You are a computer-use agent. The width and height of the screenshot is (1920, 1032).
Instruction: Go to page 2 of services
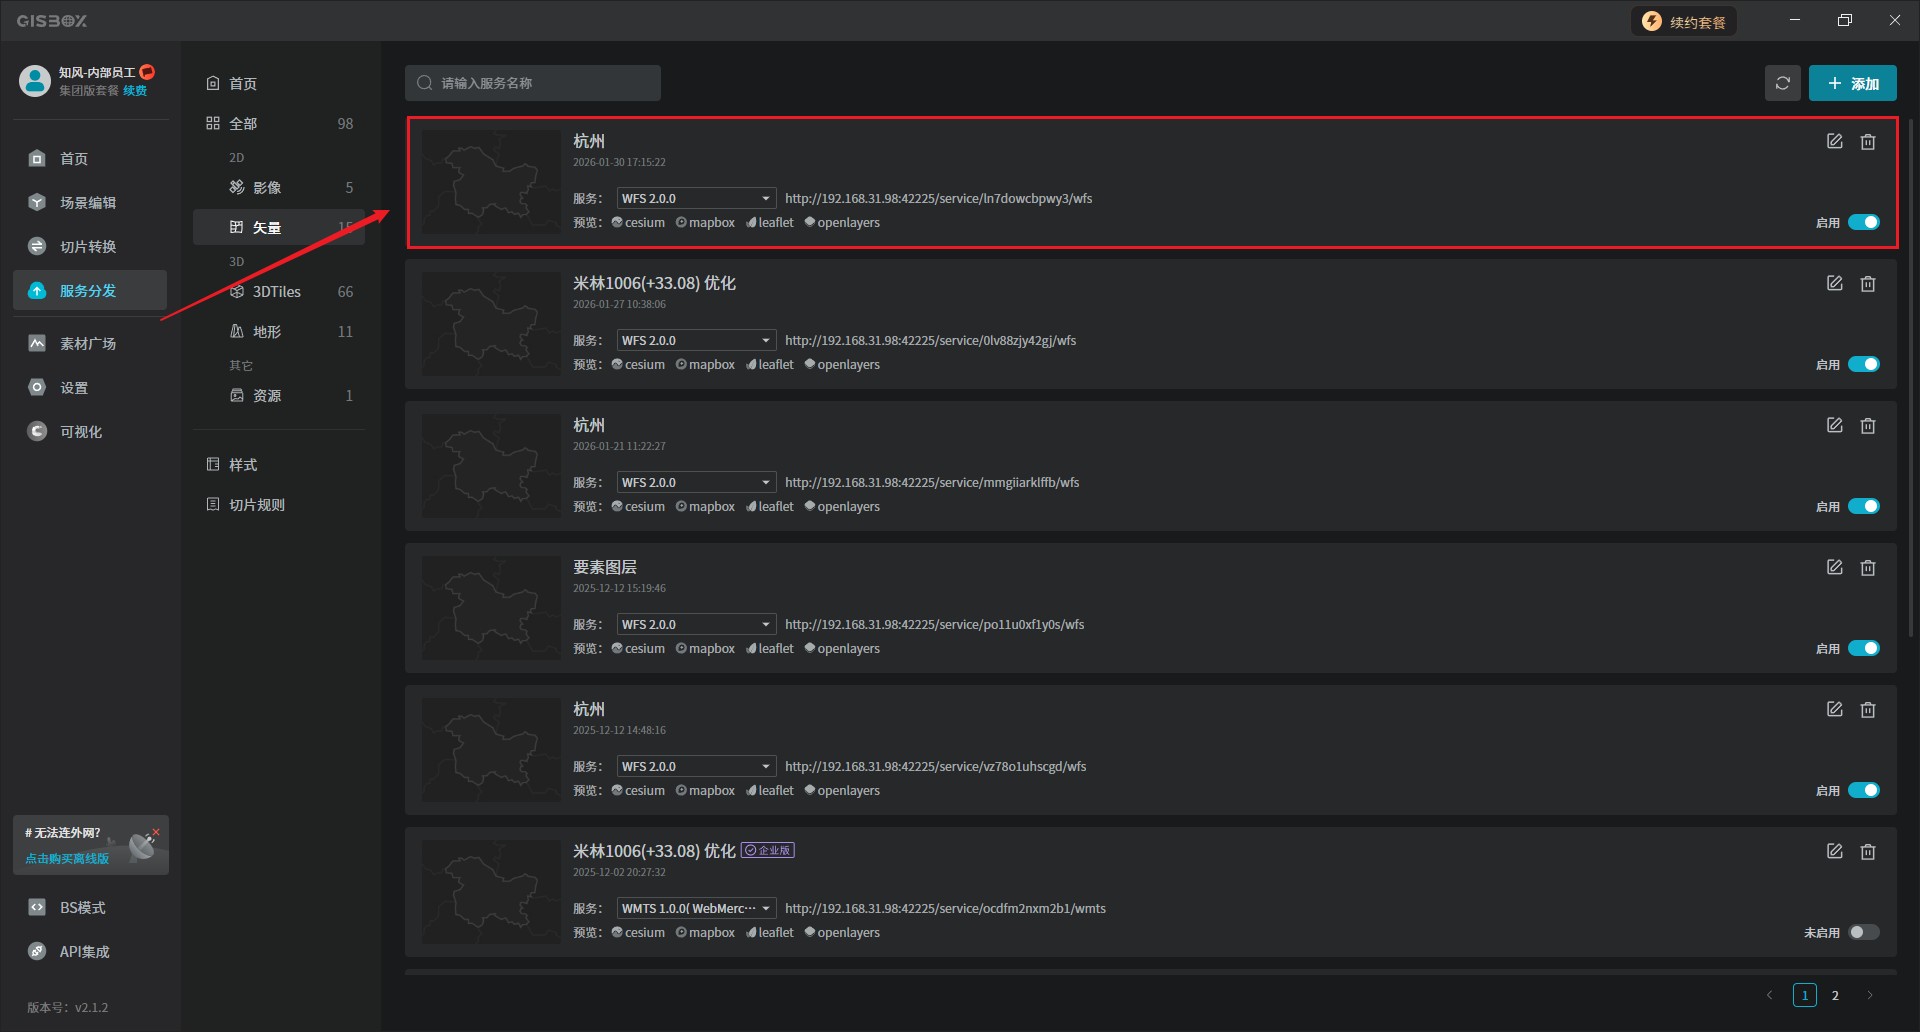pyautogui.click(x=1835, y=996)
